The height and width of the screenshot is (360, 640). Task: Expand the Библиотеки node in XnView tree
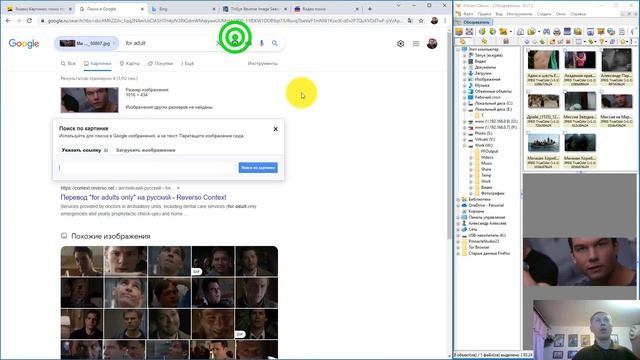click(x=458, y=199)
